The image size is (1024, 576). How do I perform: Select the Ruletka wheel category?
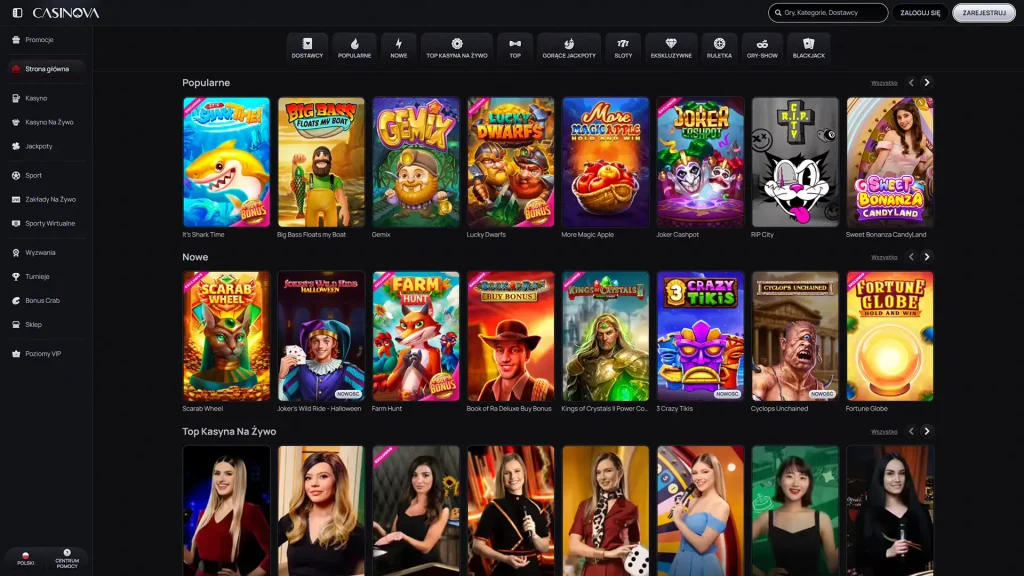[719, 48]
